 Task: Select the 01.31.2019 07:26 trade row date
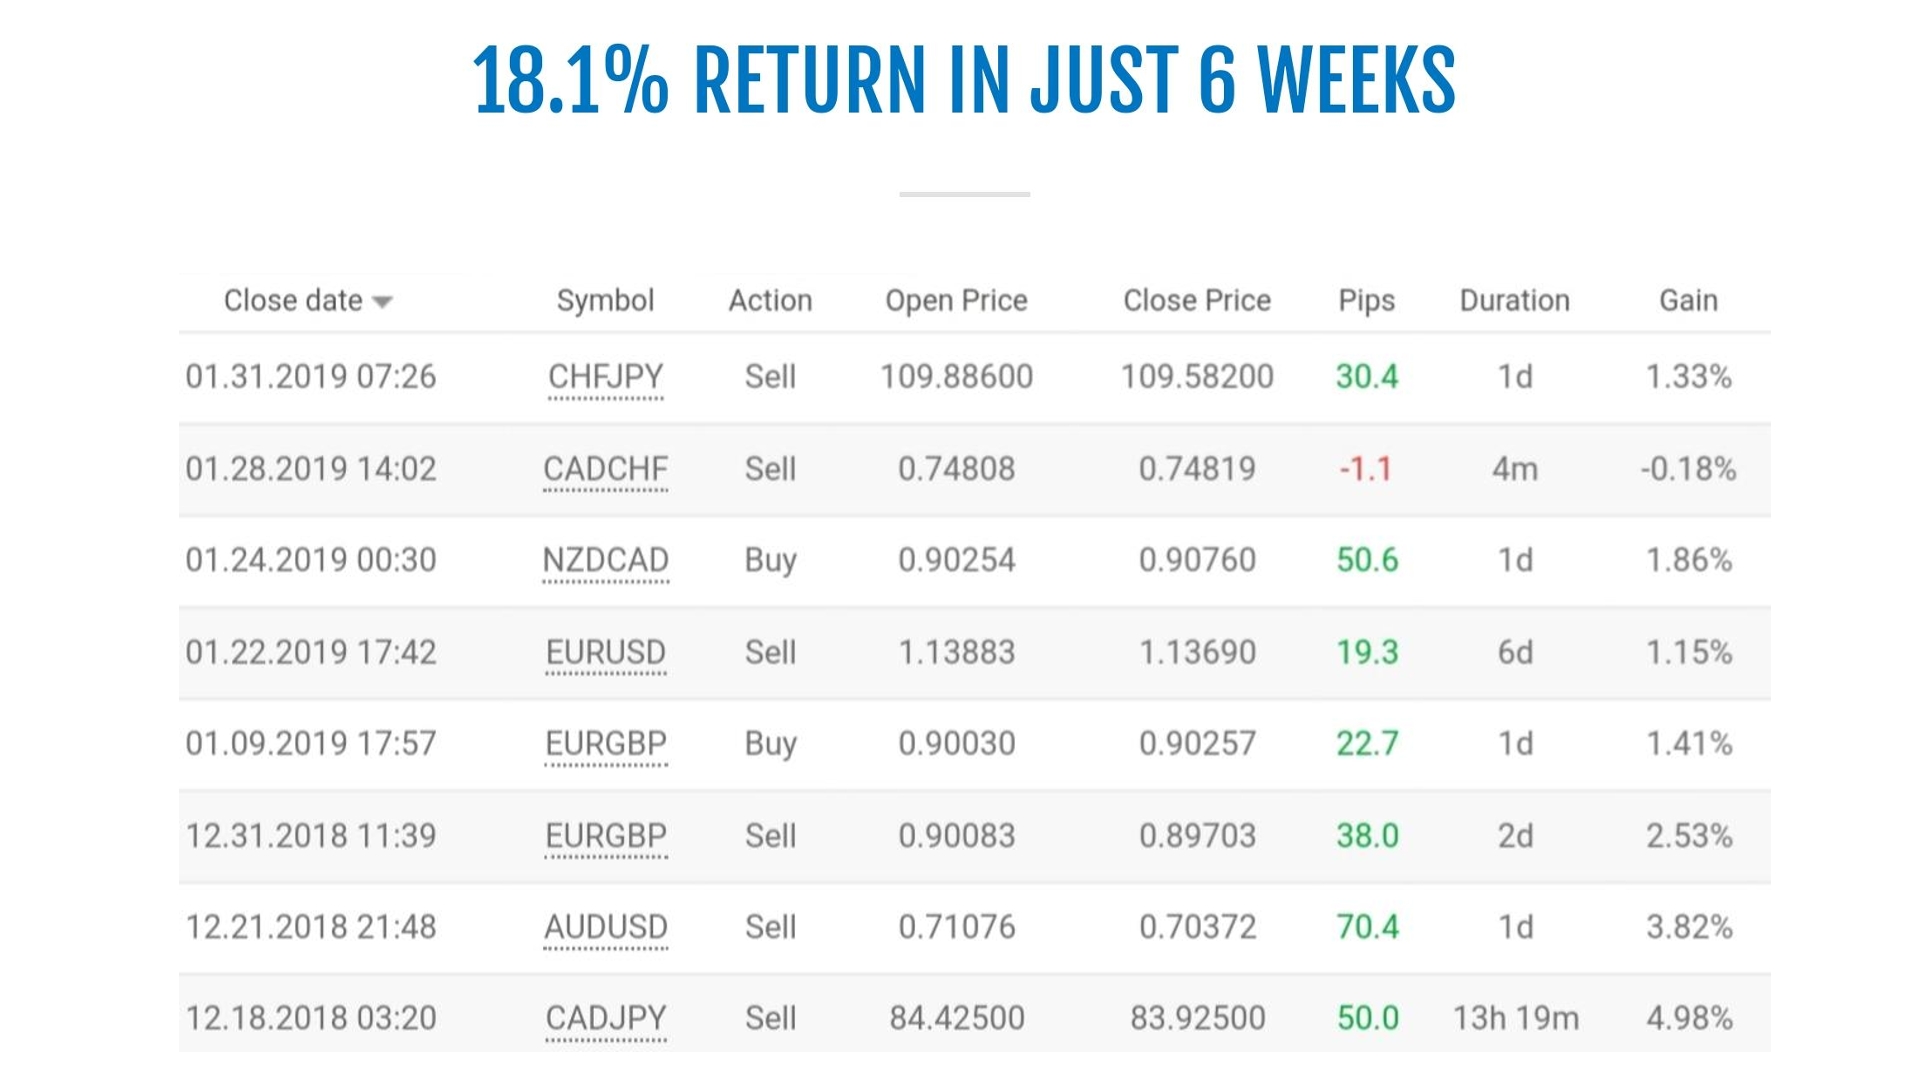(311, 377)
